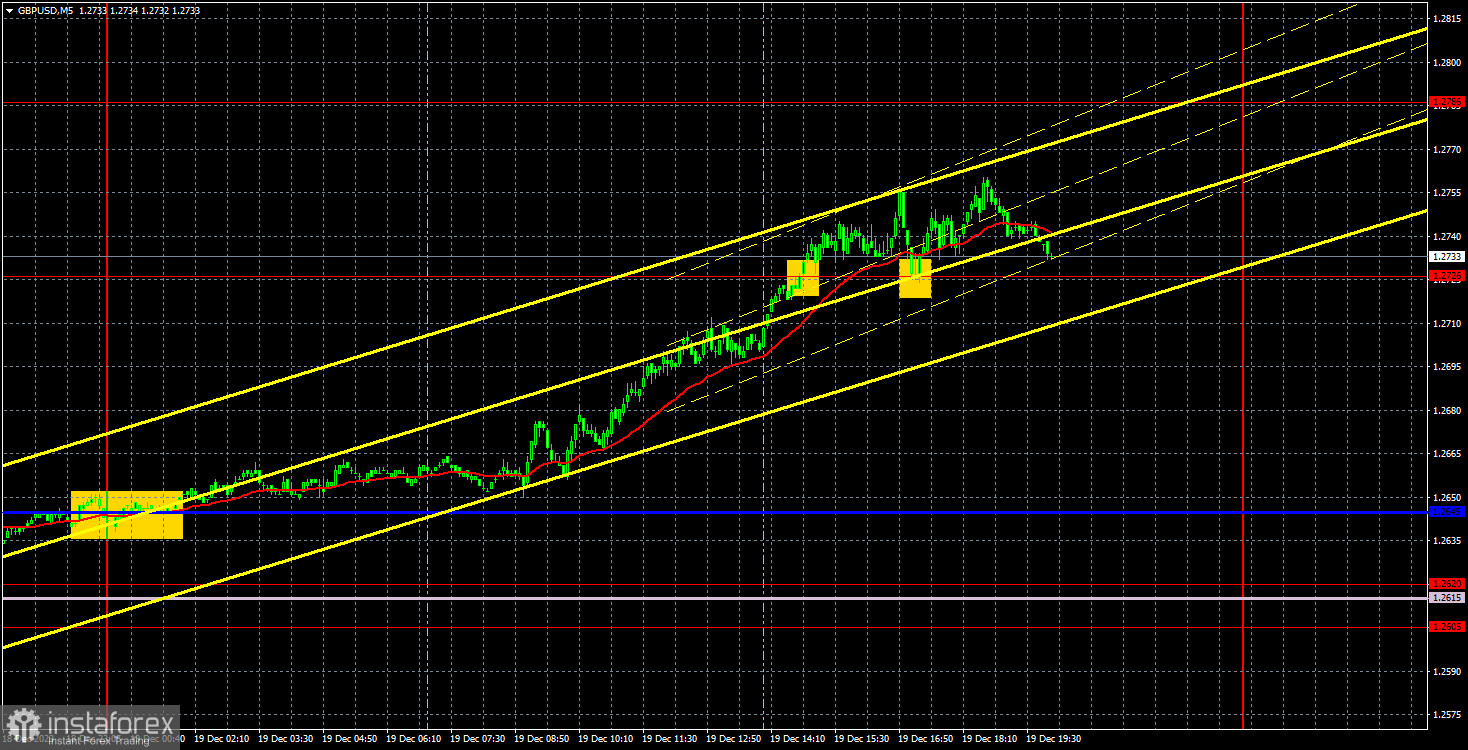Image resolution: width=1468 pixels, height=750 pixels.
Task: Click the 1.2680 price scale label
Action: (1447, 410)
